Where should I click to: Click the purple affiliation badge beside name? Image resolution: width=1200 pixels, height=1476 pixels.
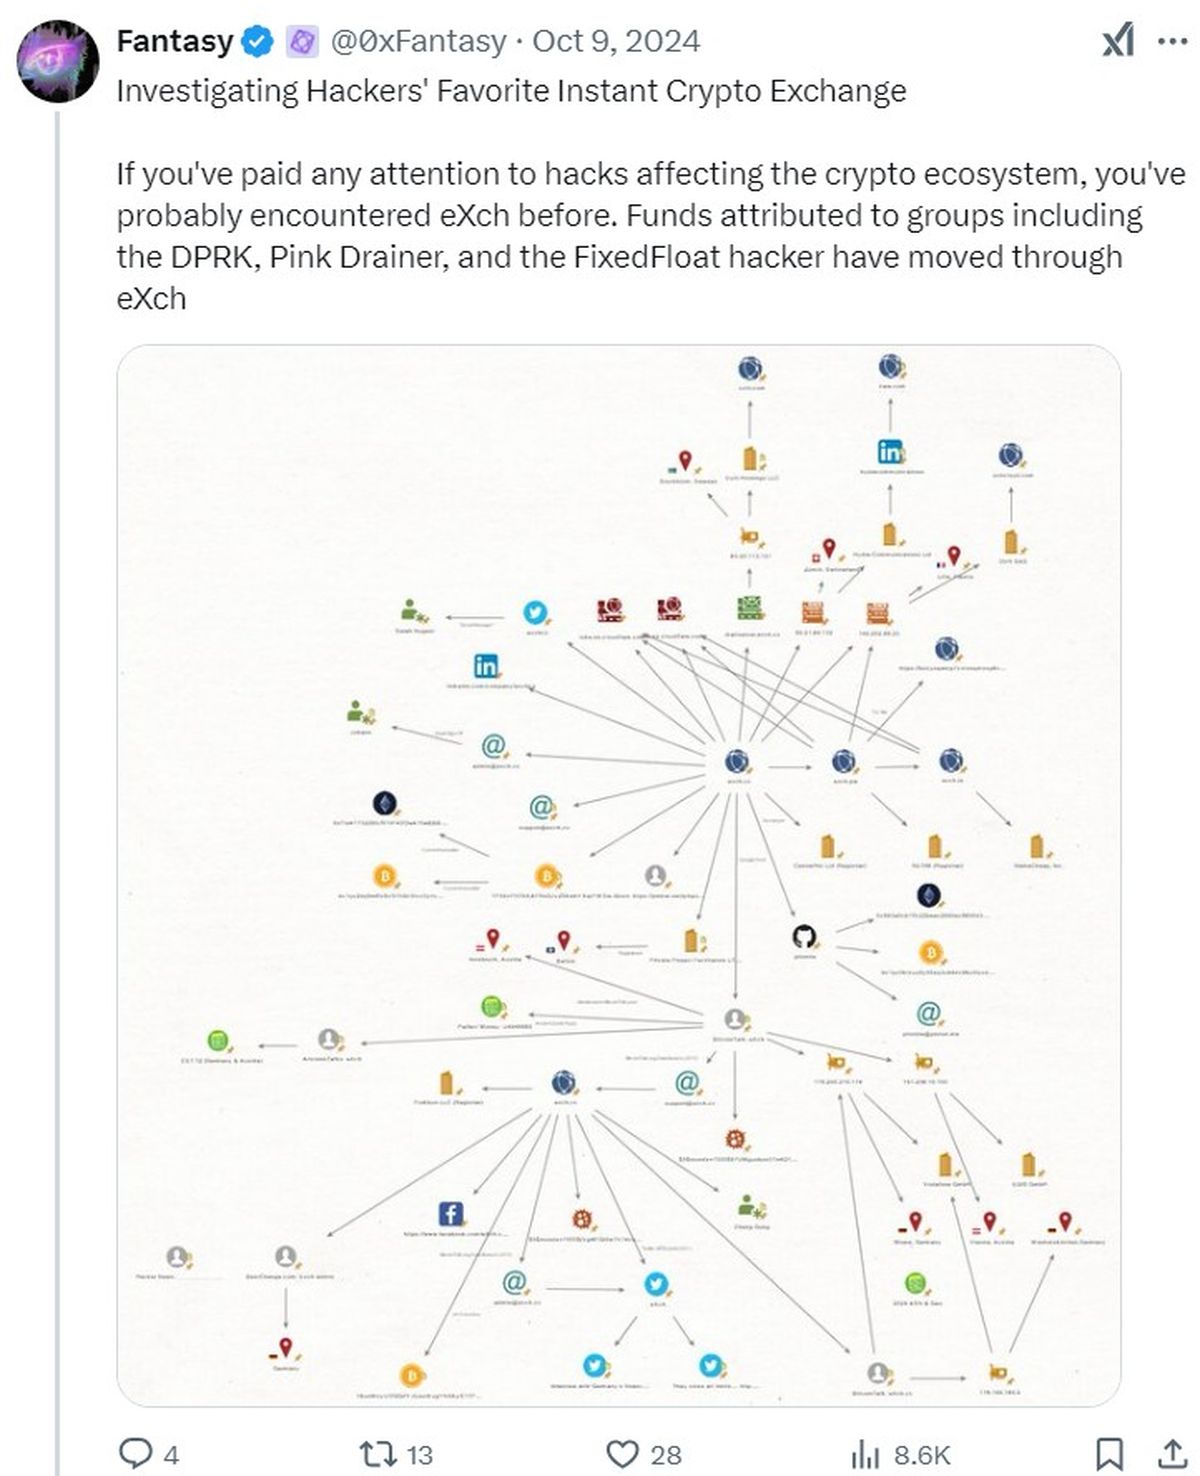(x=302, y=41)
